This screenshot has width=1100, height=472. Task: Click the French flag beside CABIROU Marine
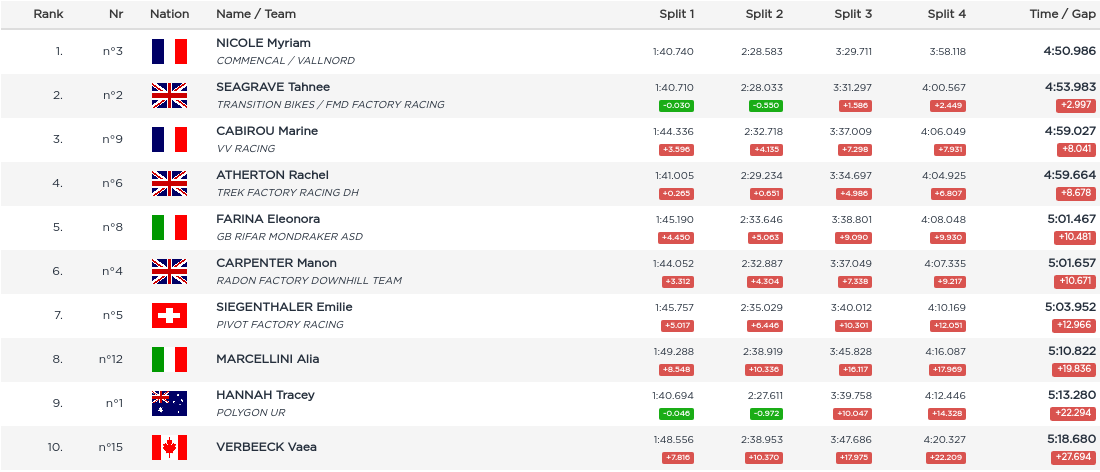click(169, 140)
